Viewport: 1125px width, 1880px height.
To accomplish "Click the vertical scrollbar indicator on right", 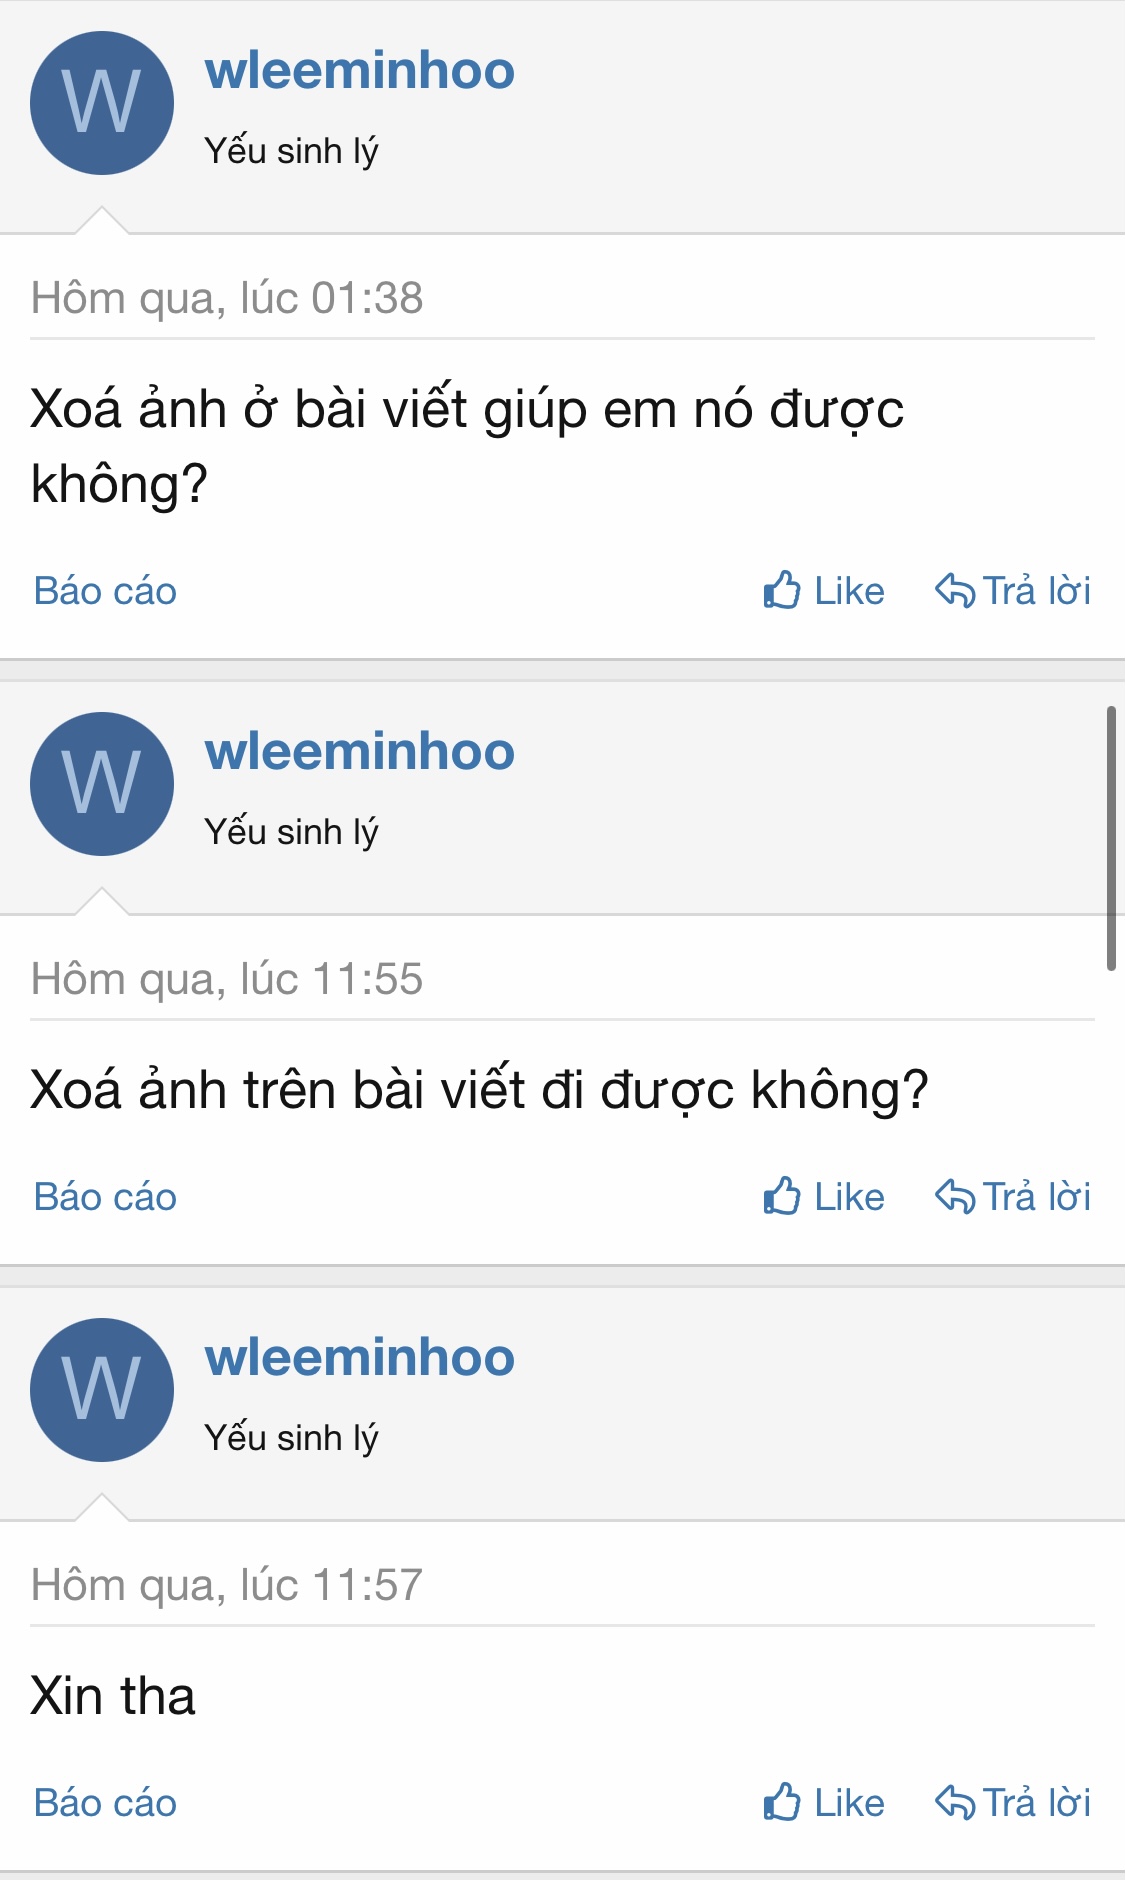I will coord(1111,838).
